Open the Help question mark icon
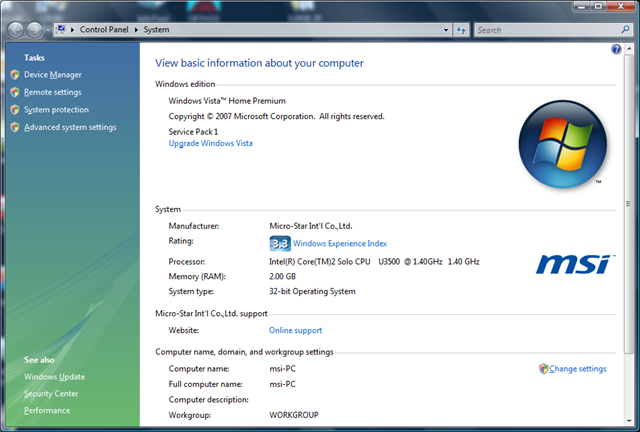 point(616,49)
